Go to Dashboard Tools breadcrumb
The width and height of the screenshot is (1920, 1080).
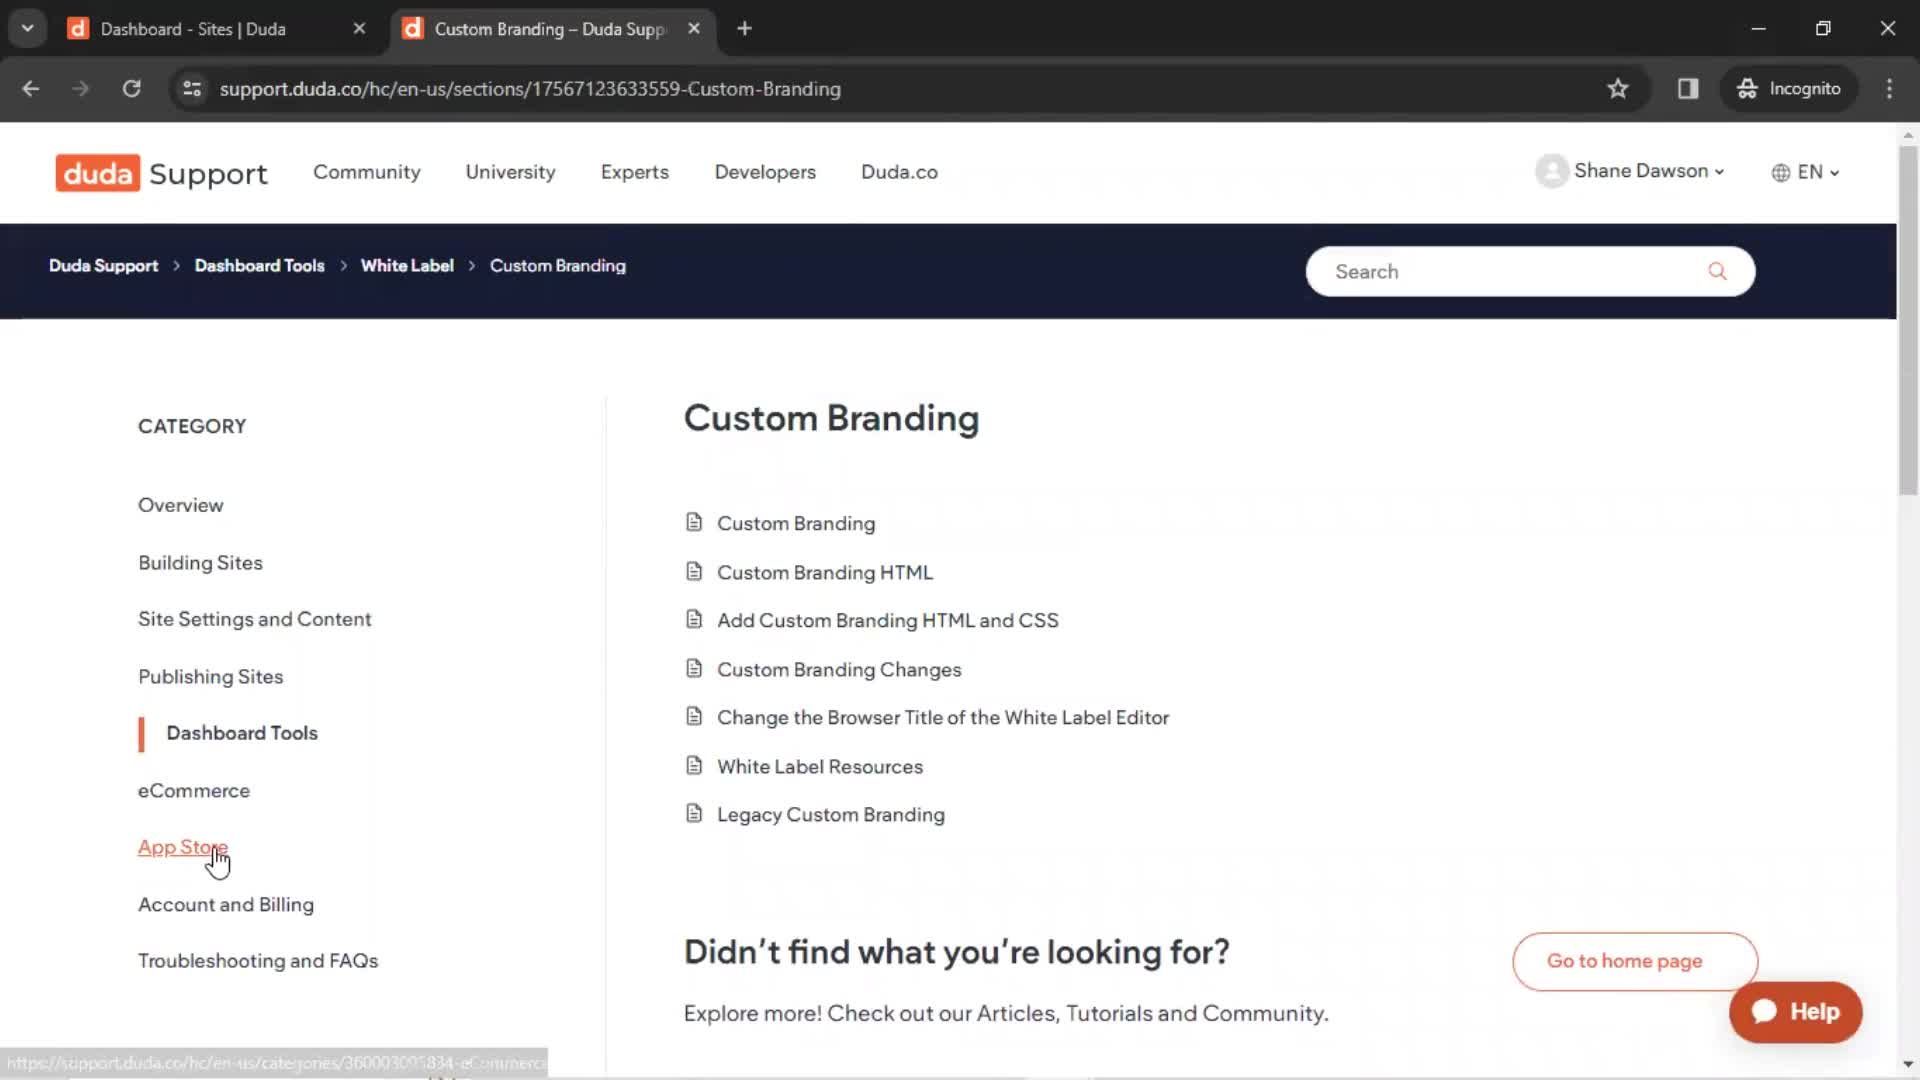coord(259,266)
